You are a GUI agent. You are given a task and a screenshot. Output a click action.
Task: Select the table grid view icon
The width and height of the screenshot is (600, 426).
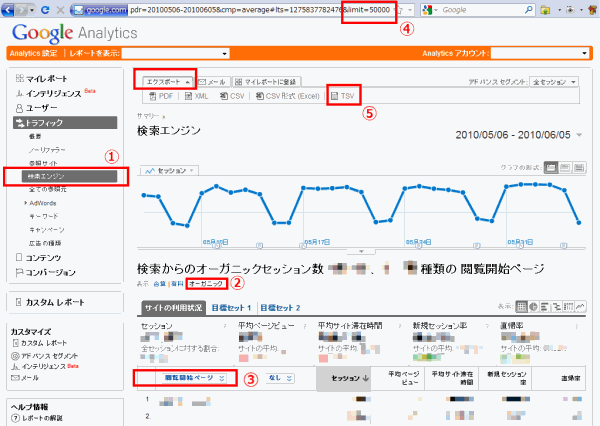pos(521,306)
